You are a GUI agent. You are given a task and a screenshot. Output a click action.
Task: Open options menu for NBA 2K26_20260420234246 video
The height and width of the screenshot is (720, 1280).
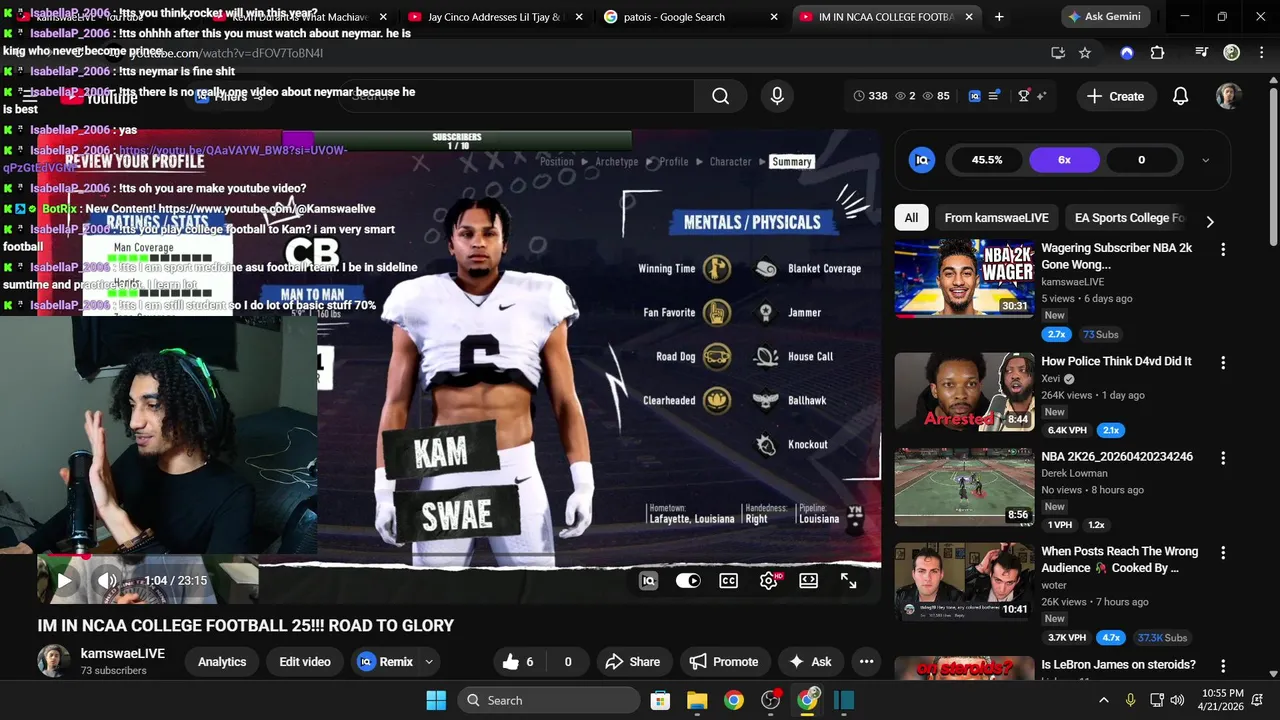[1222, 457]
